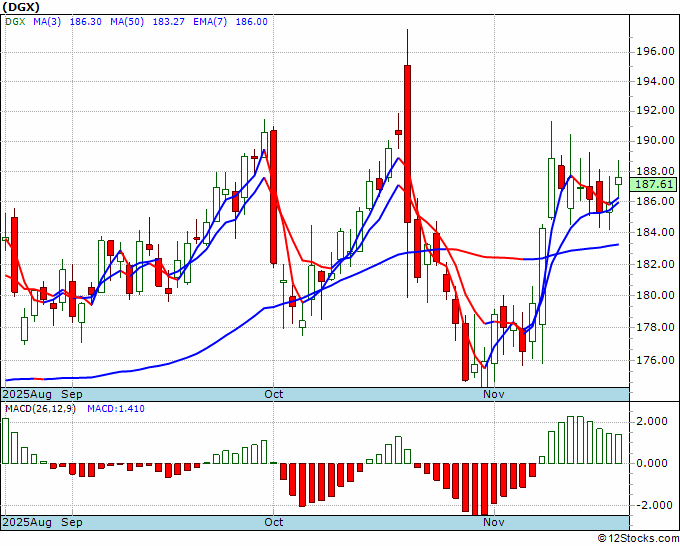The image size is (680, 546).
Task: Click the current price tag 187.61
Action: click(x=654, y=184)
